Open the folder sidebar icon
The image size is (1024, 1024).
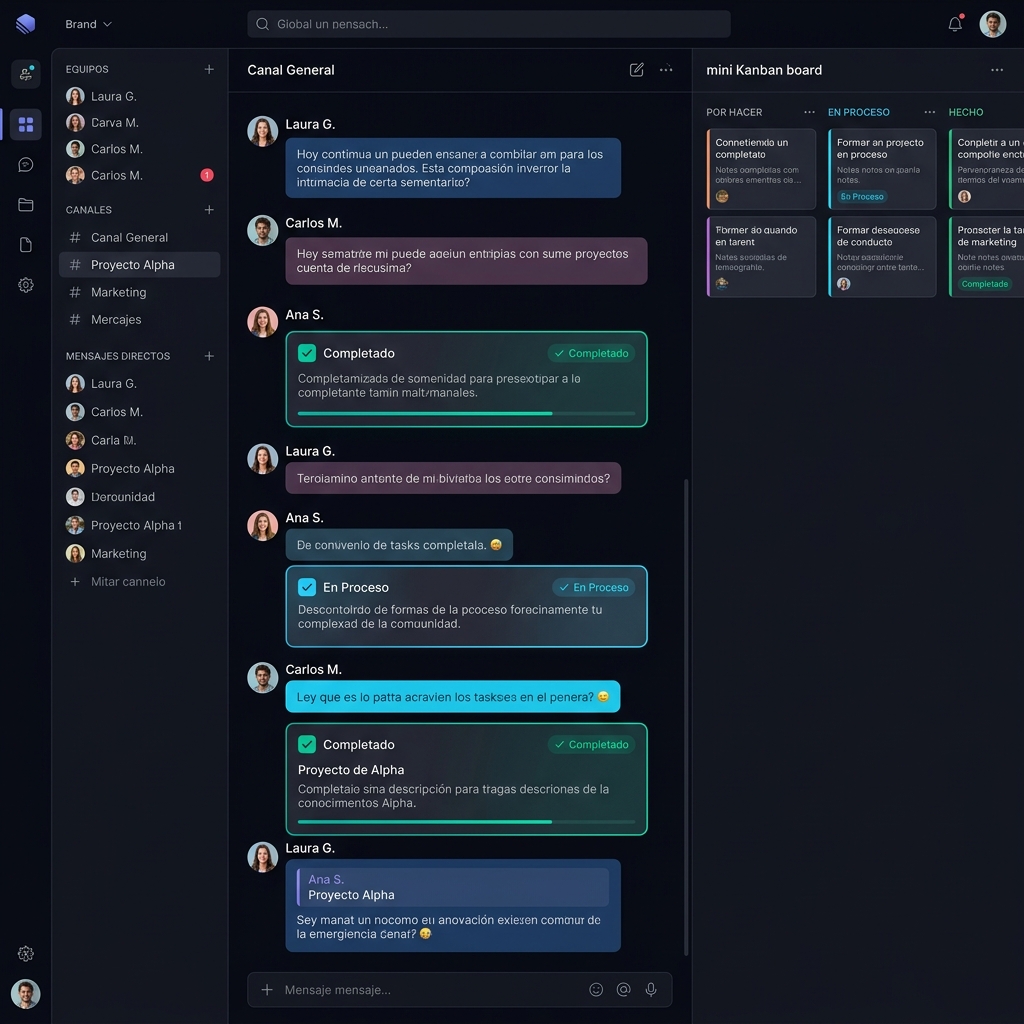coord(26,205)
